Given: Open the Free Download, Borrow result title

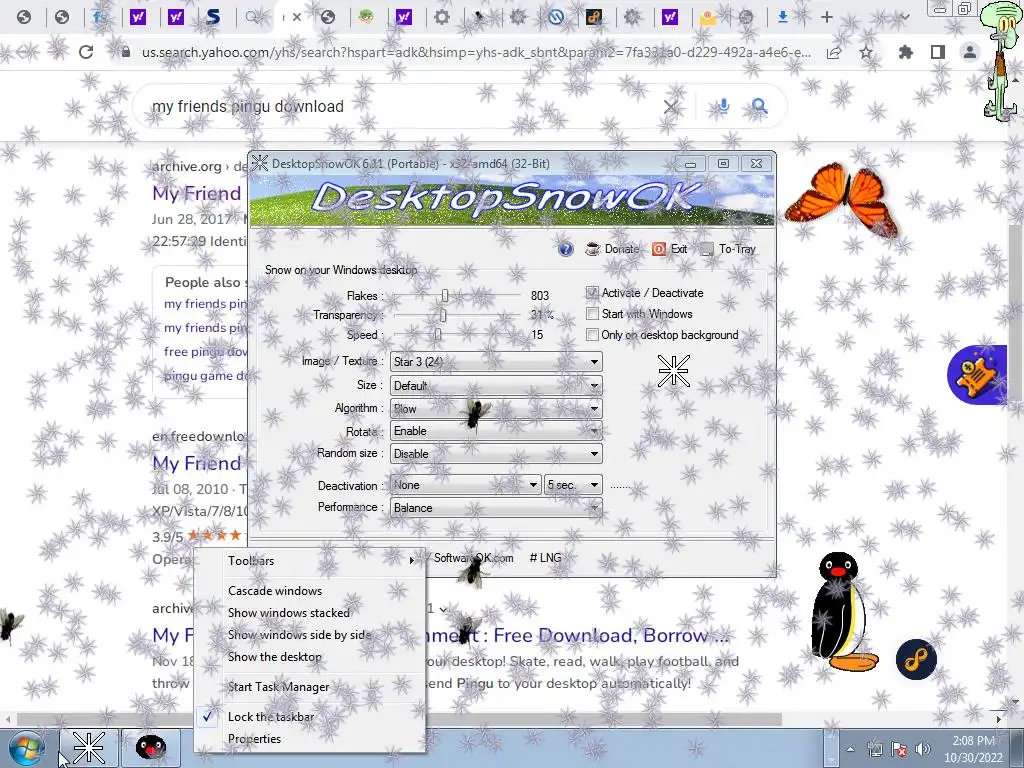Looking at the screenshot, I should tap(579, 635).
